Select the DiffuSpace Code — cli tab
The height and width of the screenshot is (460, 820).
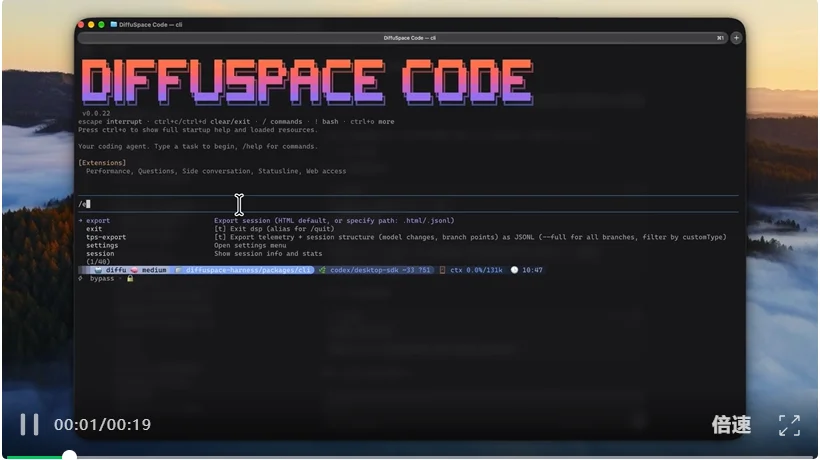[402, 38]
